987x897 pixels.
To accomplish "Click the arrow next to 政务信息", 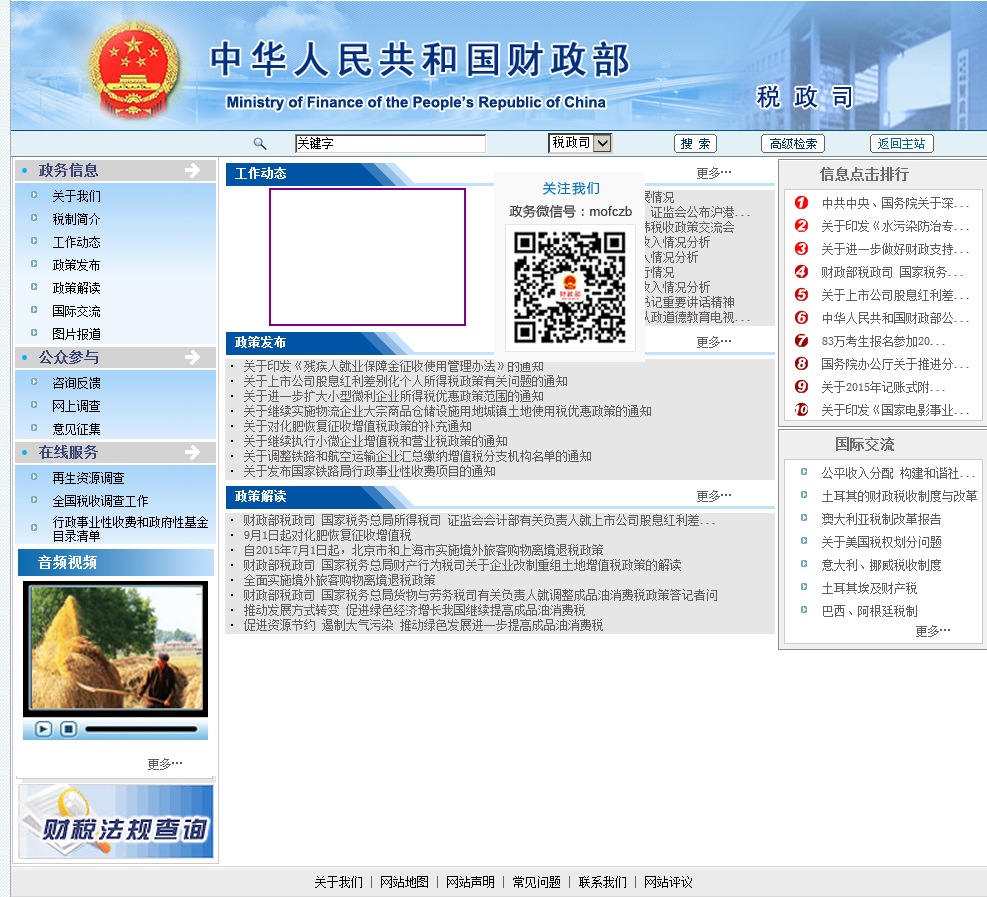I will pyautogui.click(x=192, y=170).
